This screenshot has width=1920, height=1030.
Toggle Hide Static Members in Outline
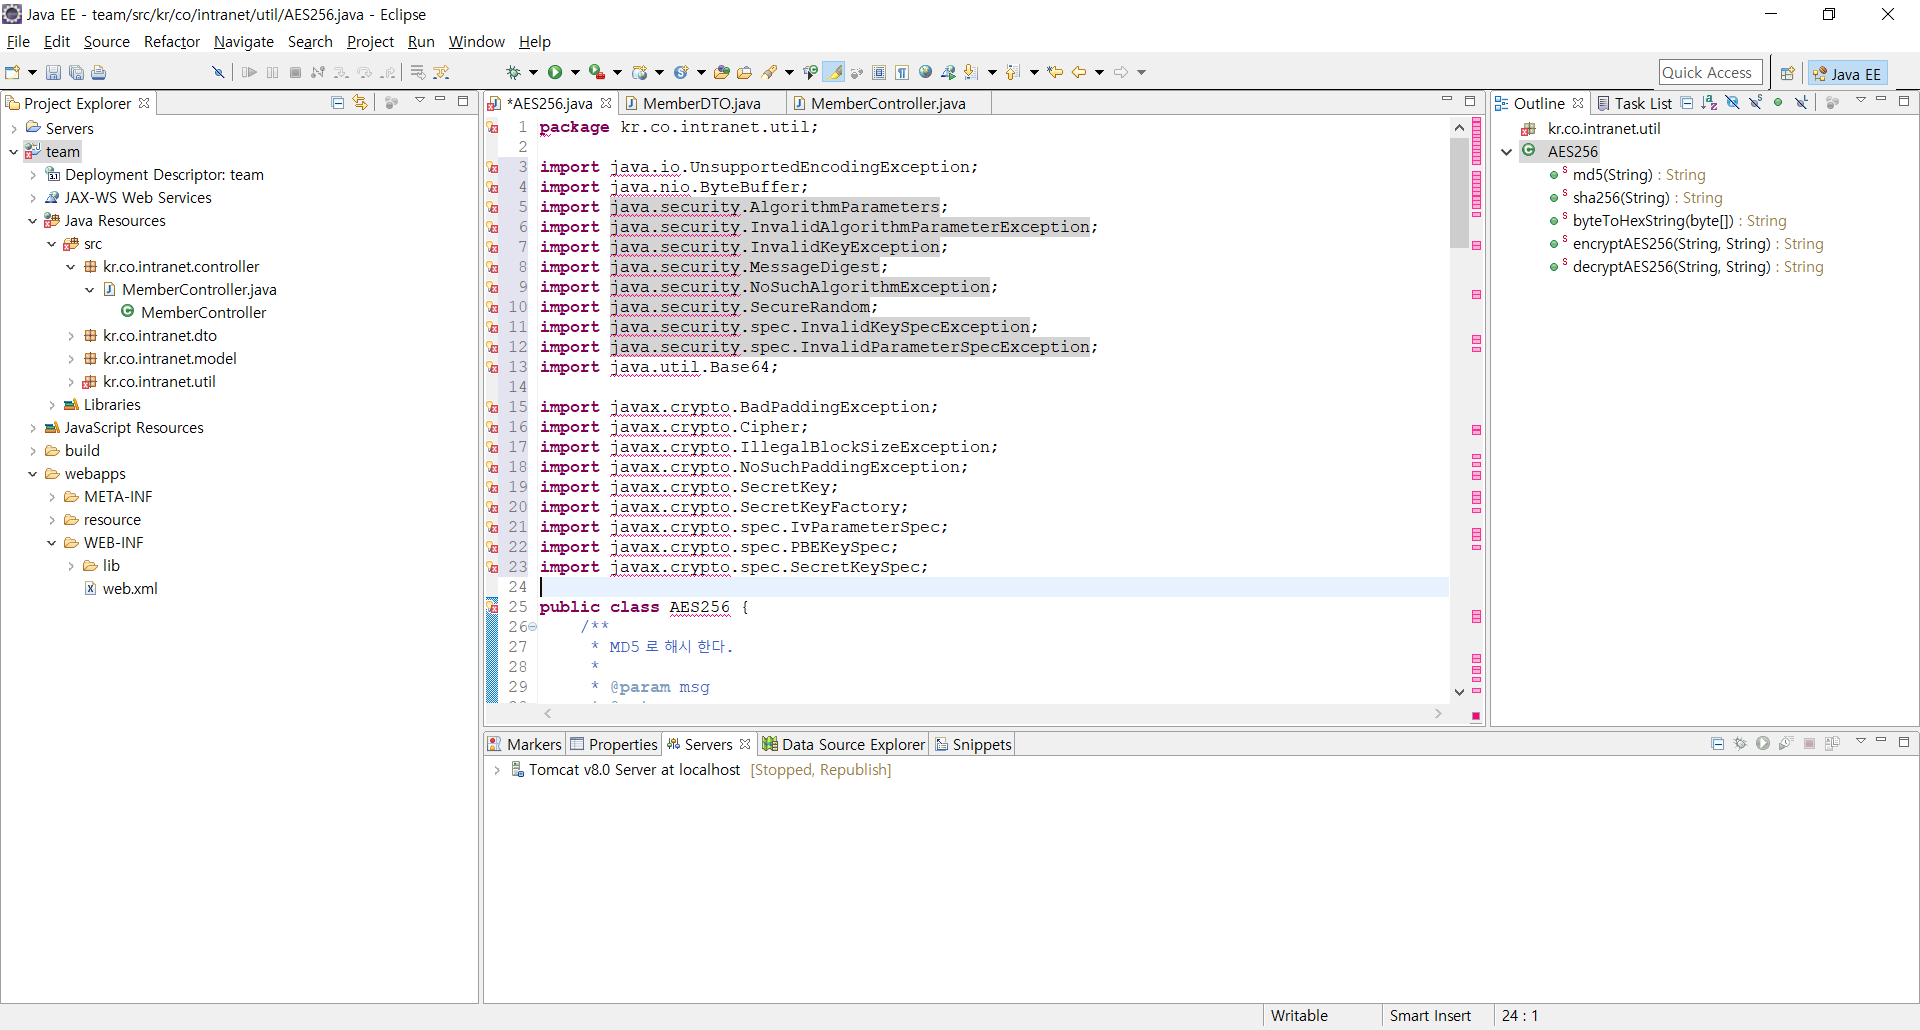[x=1755, y=103]
